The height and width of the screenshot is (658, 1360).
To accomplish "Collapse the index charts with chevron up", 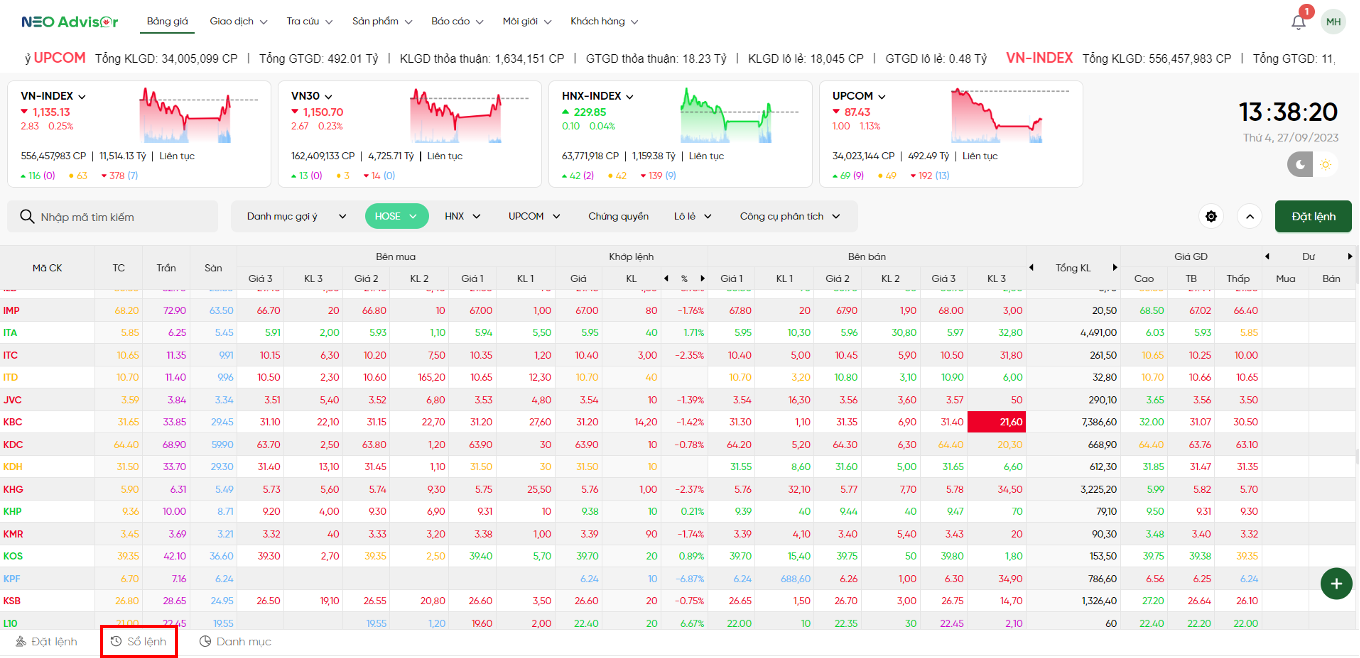I will [x=1249, y=216].
